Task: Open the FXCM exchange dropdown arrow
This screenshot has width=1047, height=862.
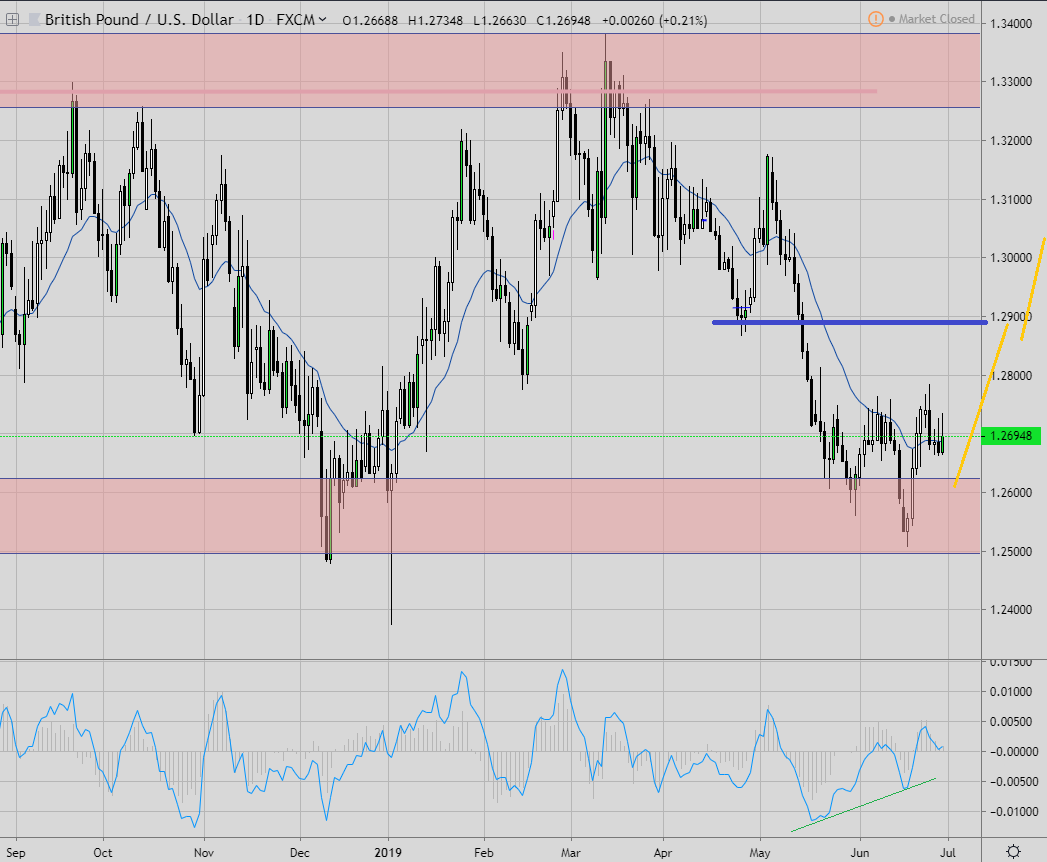Action: point(322,20)
